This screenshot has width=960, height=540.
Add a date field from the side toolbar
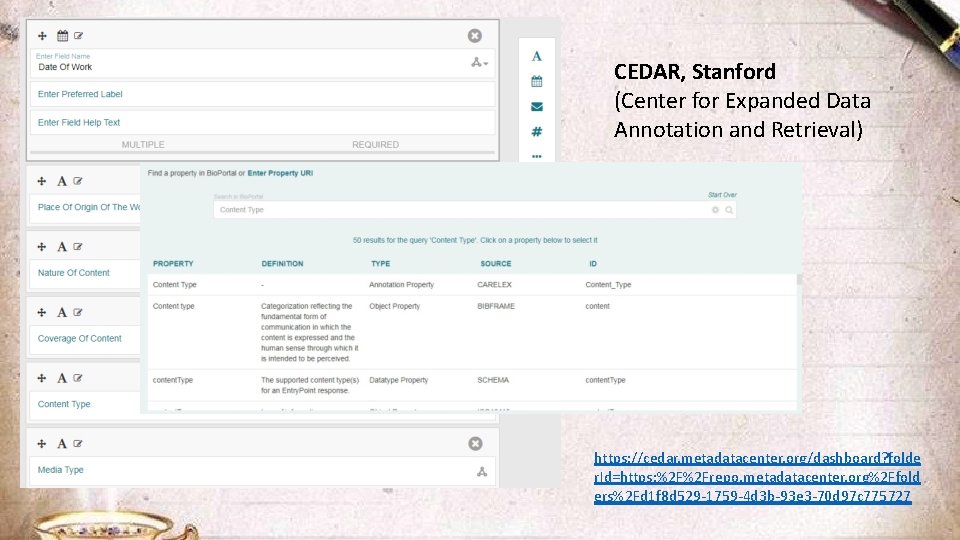coord(537,81)
